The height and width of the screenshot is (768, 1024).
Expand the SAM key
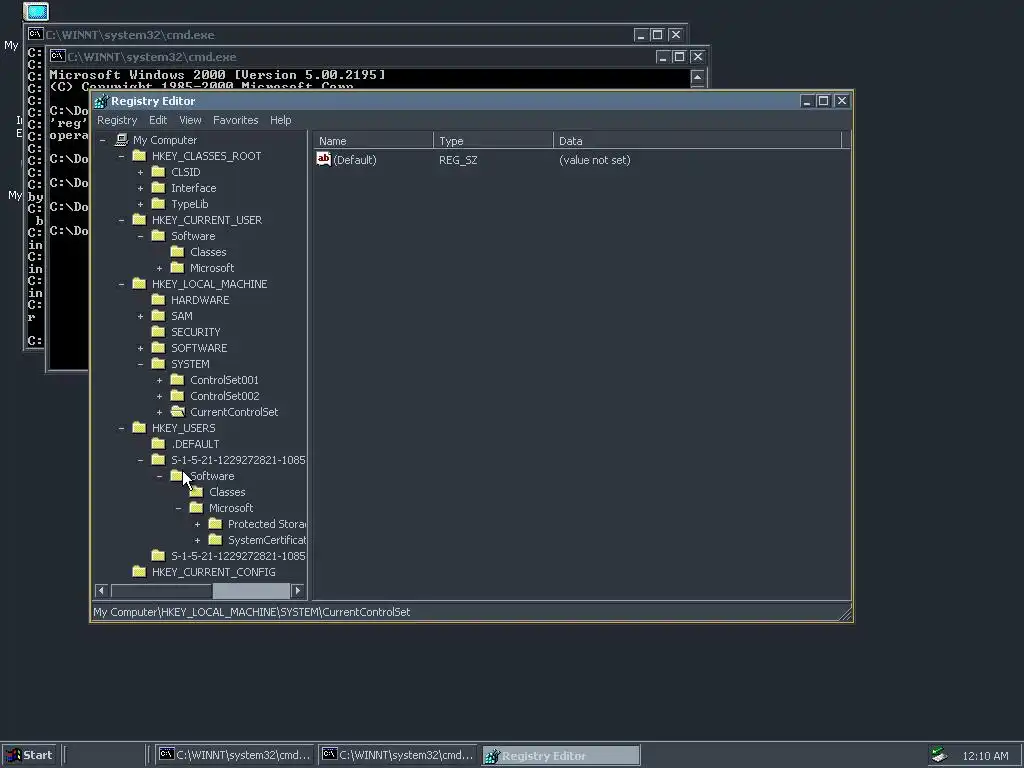point(140,316)
